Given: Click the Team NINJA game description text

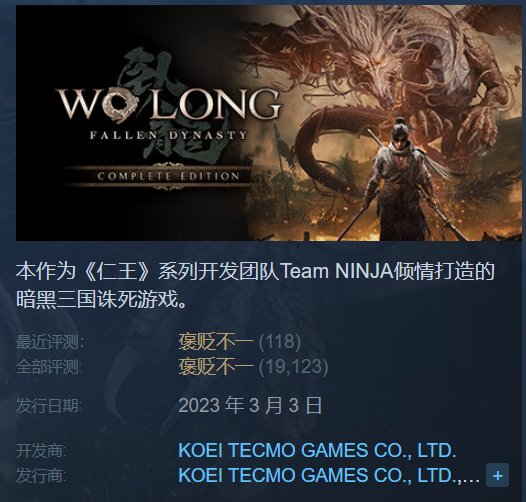Looking at the screenshot, I should [x=255, y=285].
